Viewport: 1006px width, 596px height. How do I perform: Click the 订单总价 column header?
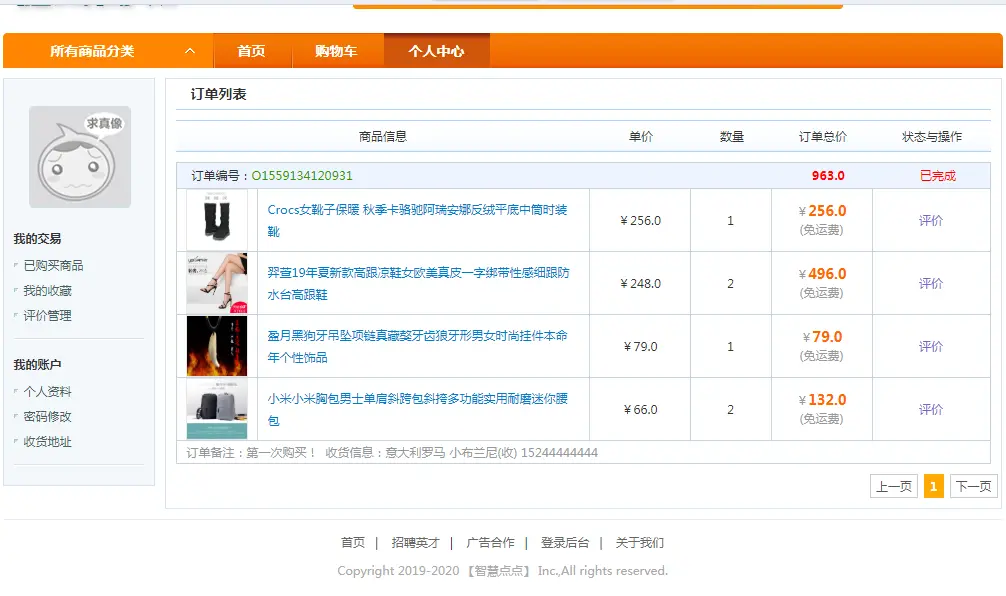coord(823,137)
